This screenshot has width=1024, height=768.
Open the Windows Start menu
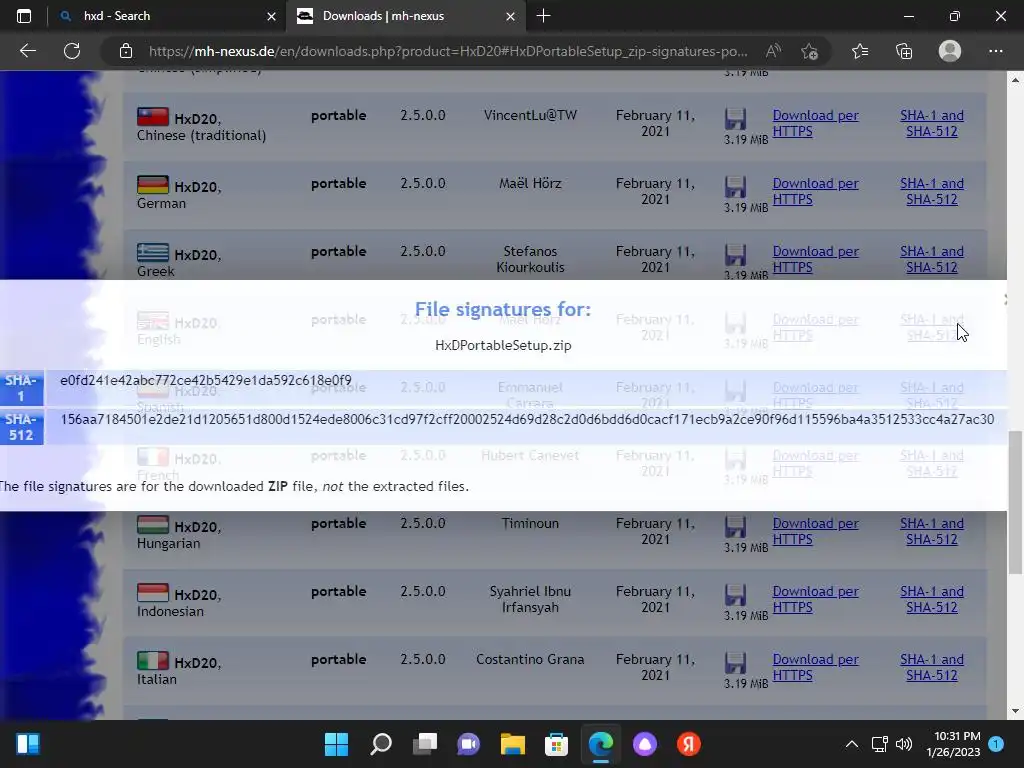pyautogui.click(x=336, y=744)
